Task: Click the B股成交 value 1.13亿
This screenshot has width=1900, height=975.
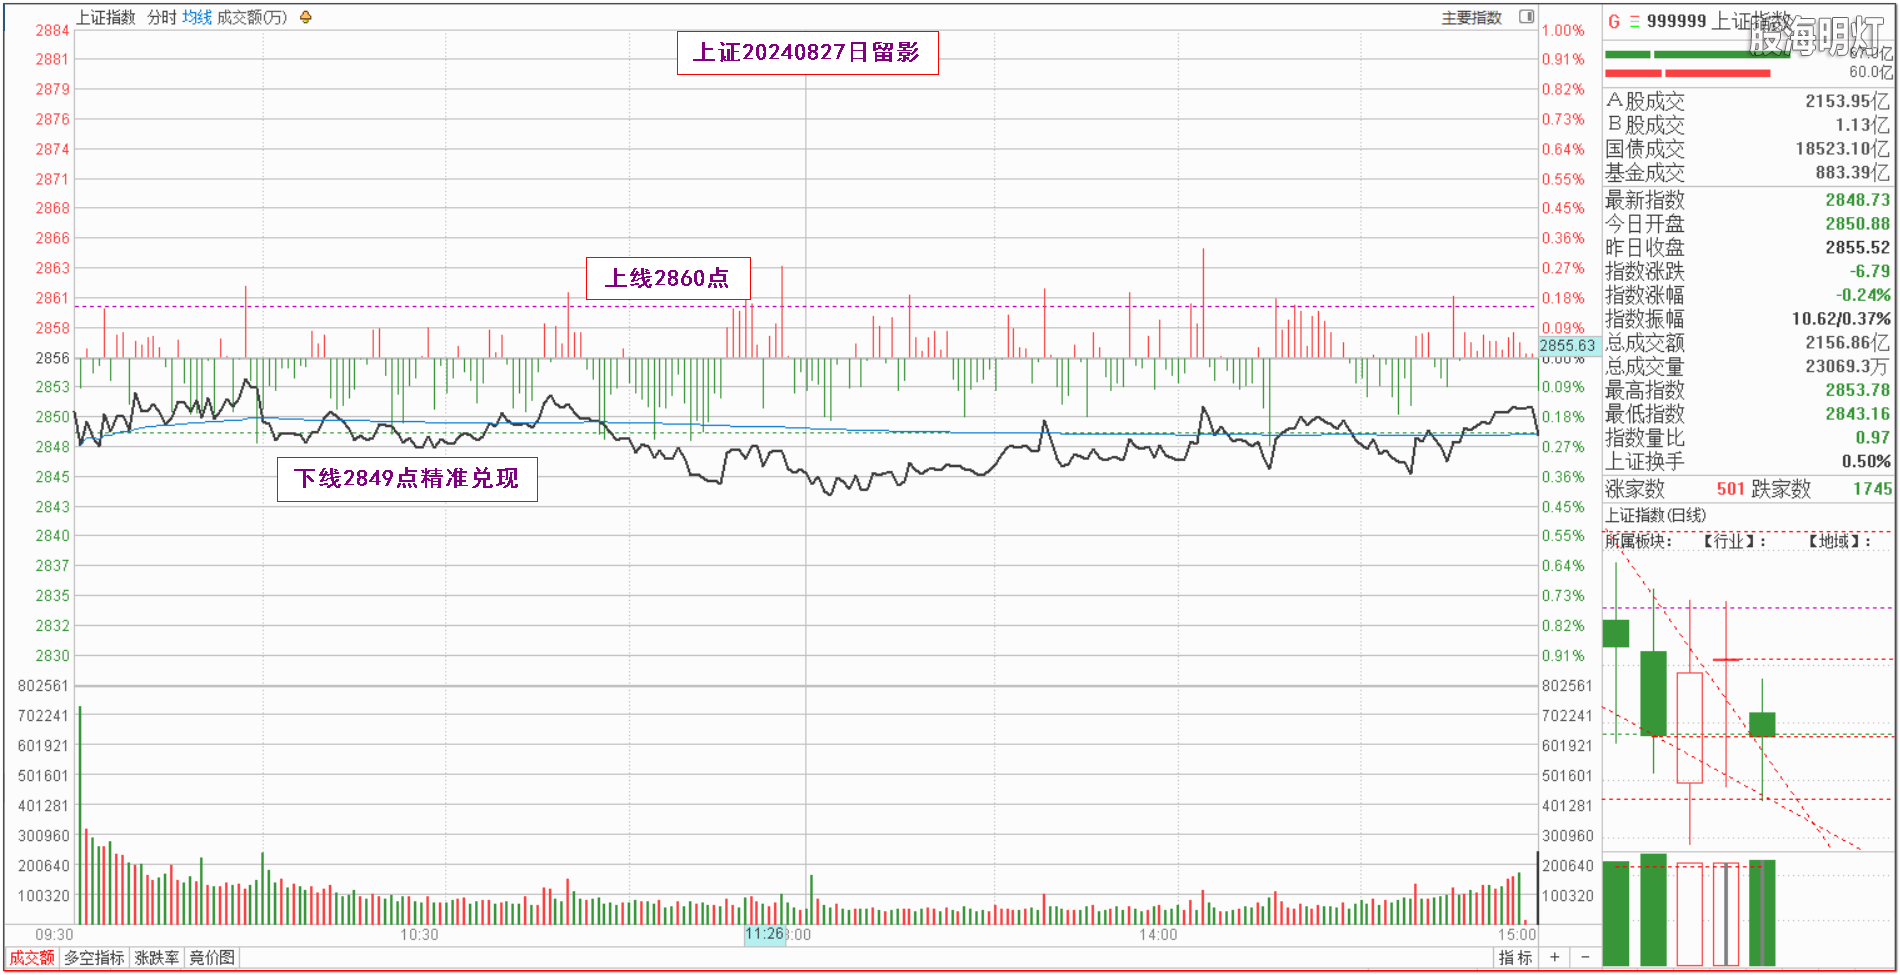Action: (x=1863, y=125)
